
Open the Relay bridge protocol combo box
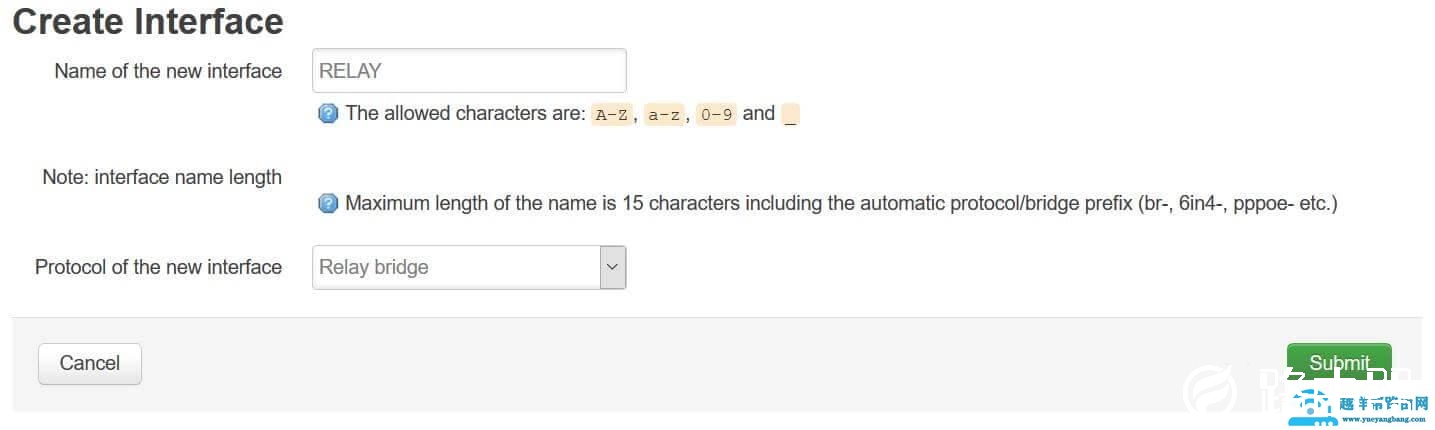point(456,268)
